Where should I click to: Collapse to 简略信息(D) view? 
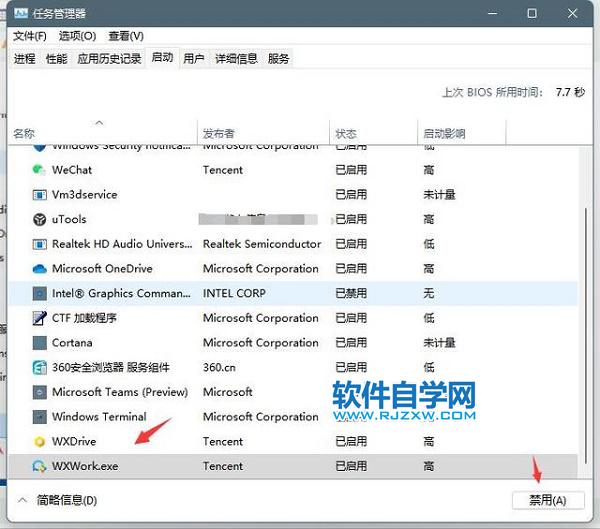pos(57,500)
